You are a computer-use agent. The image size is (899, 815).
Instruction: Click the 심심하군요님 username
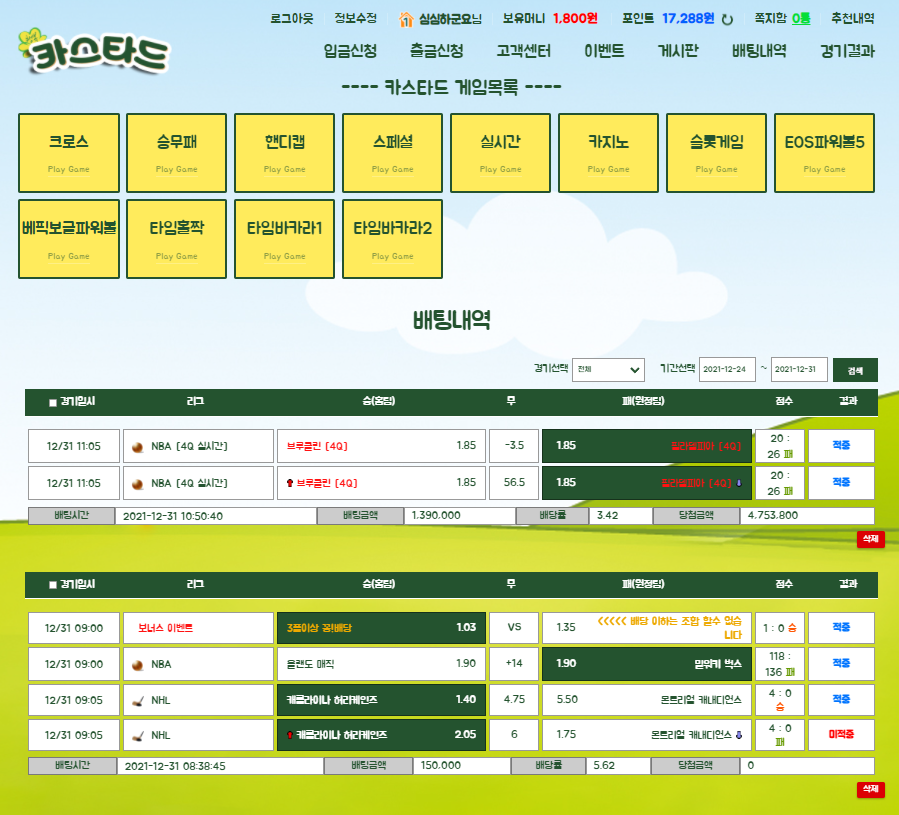450,19
